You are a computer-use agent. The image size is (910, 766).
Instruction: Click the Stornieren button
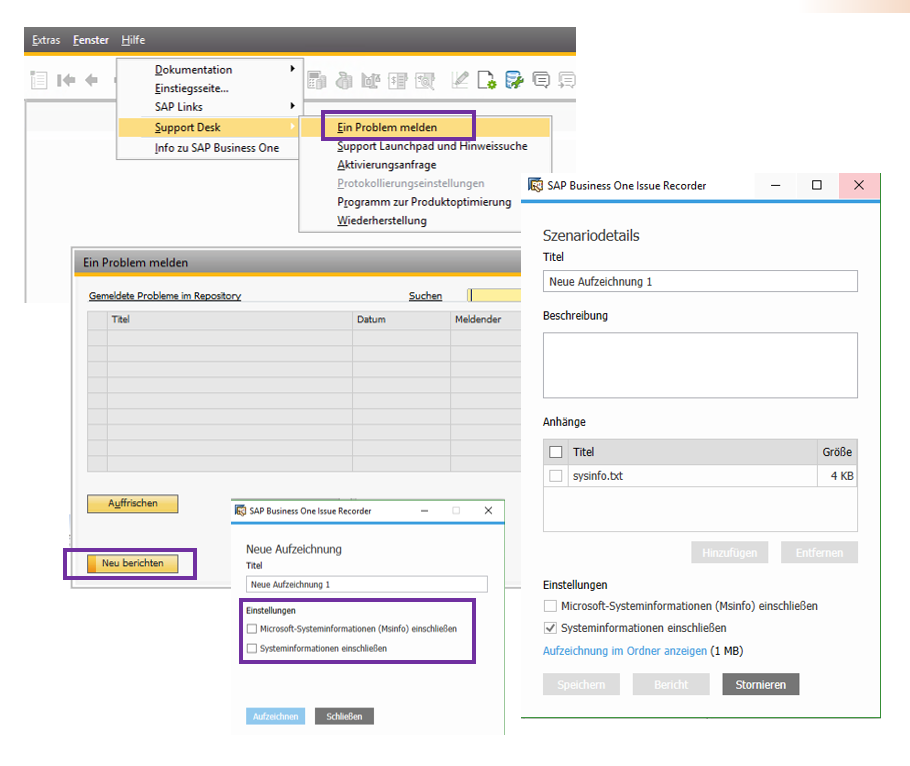point(760,684)
